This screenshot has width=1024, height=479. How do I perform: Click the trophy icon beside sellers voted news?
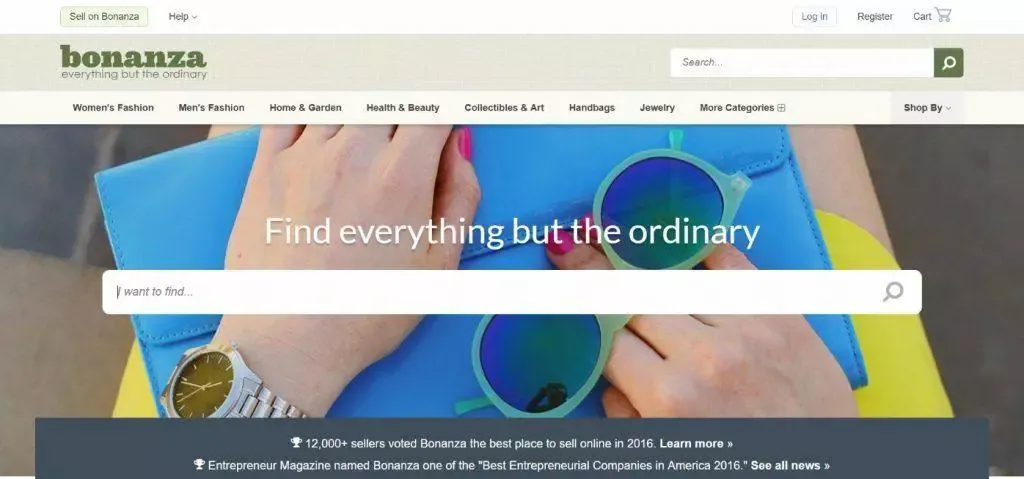296,443
